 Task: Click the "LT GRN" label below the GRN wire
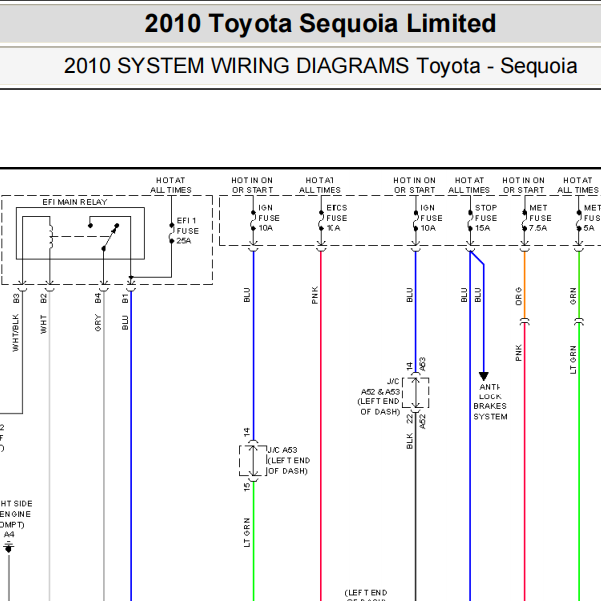tap(573, 360)
